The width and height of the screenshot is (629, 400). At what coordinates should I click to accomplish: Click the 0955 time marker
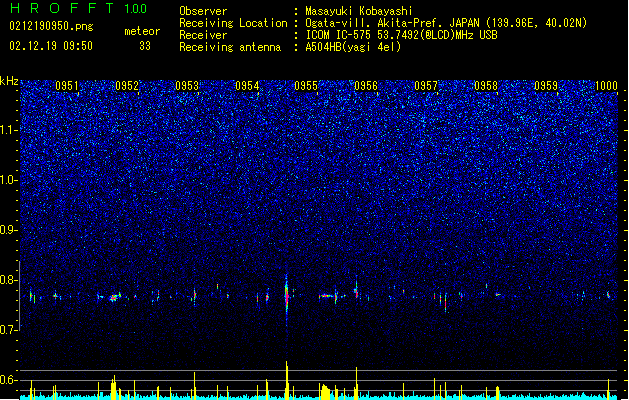click(306, 86)
